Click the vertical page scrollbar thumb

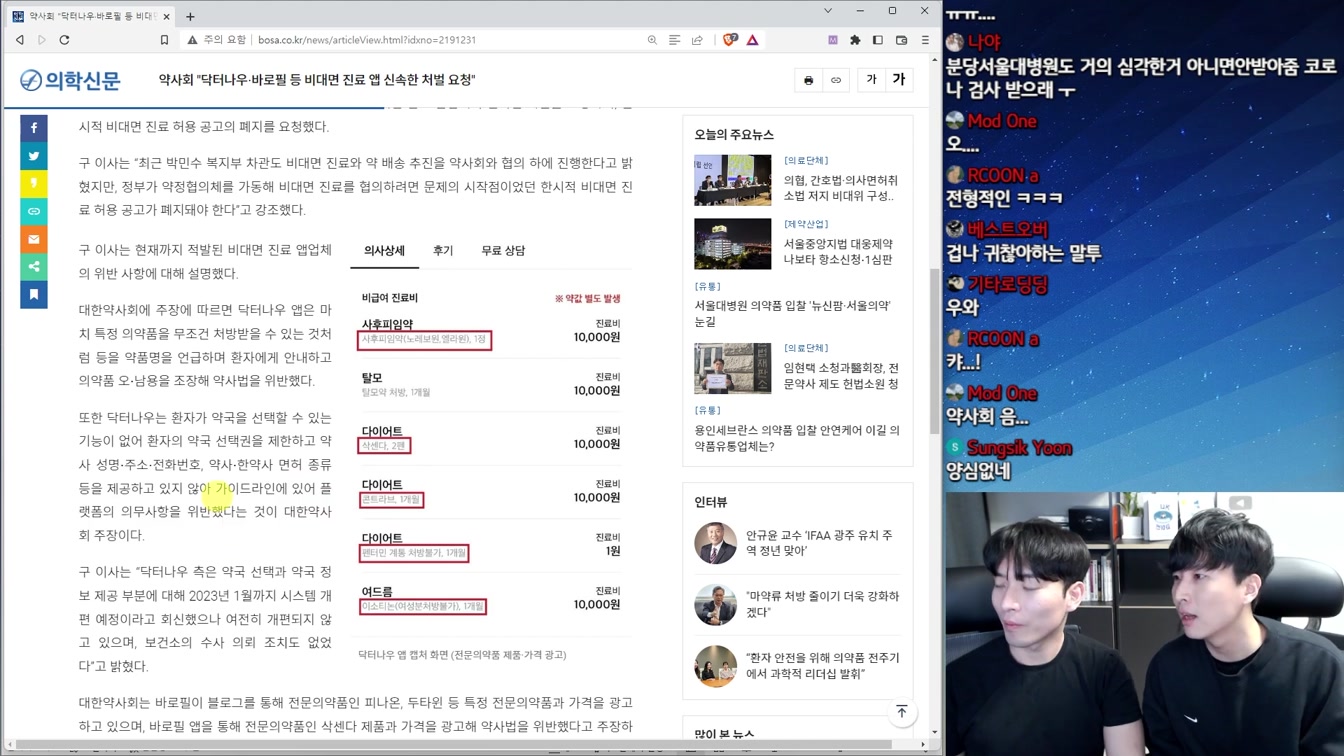pyautogui.click(x=935, y=350)
